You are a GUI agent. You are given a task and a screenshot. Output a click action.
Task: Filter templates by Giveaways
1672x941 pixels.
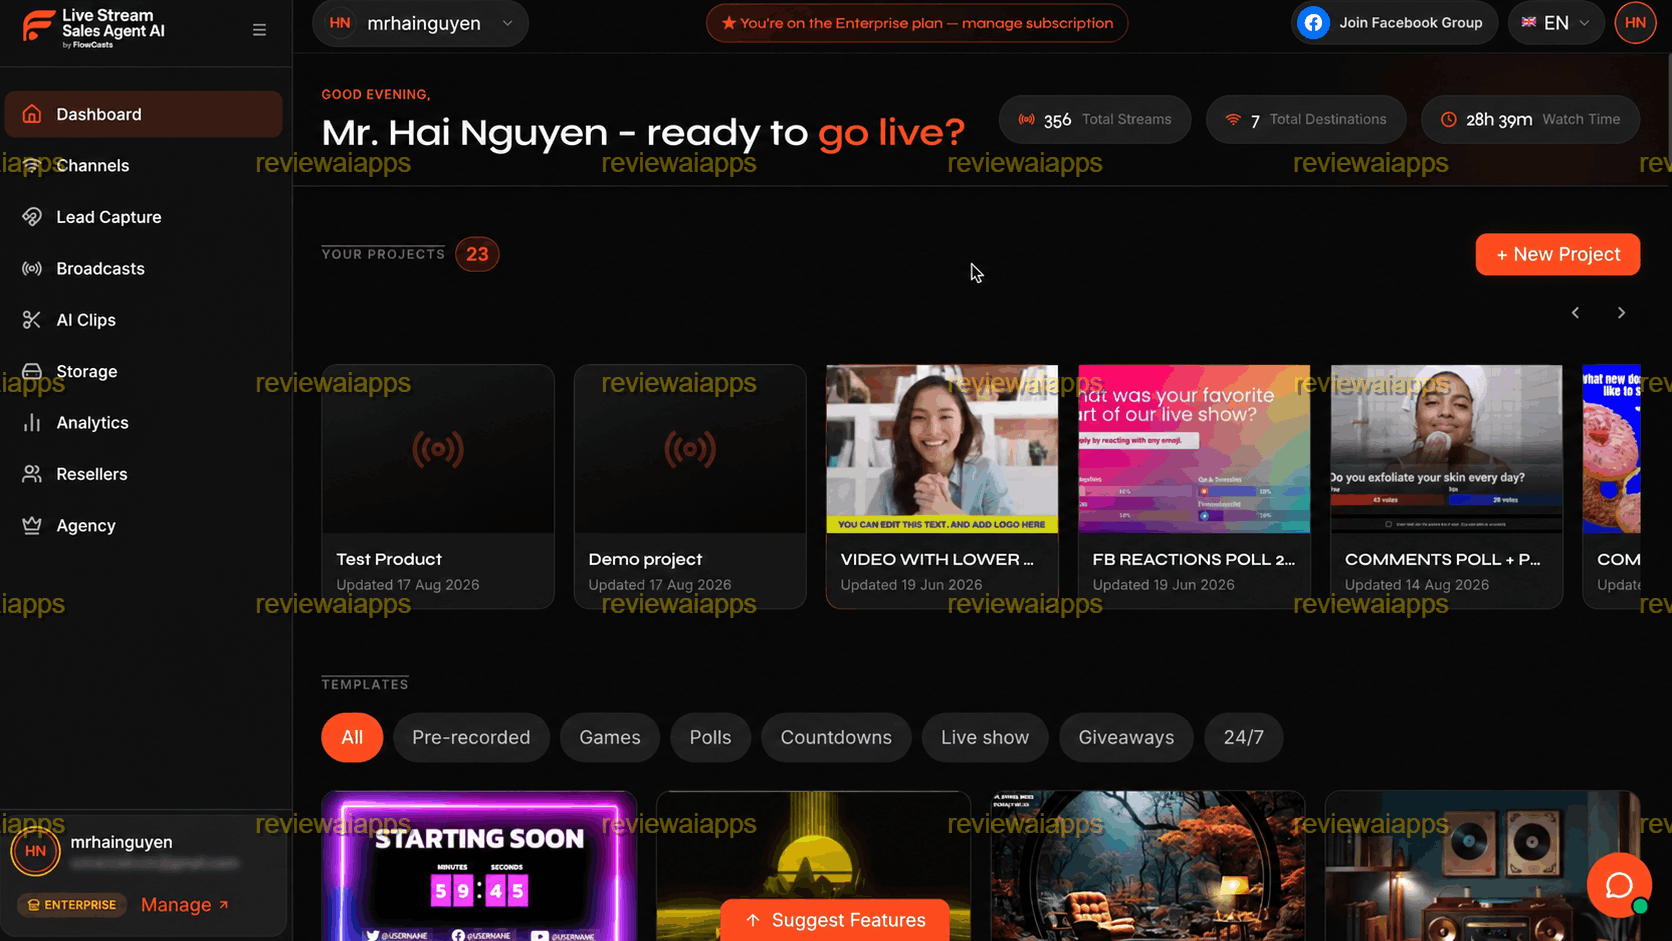[x=1126, y=737]
